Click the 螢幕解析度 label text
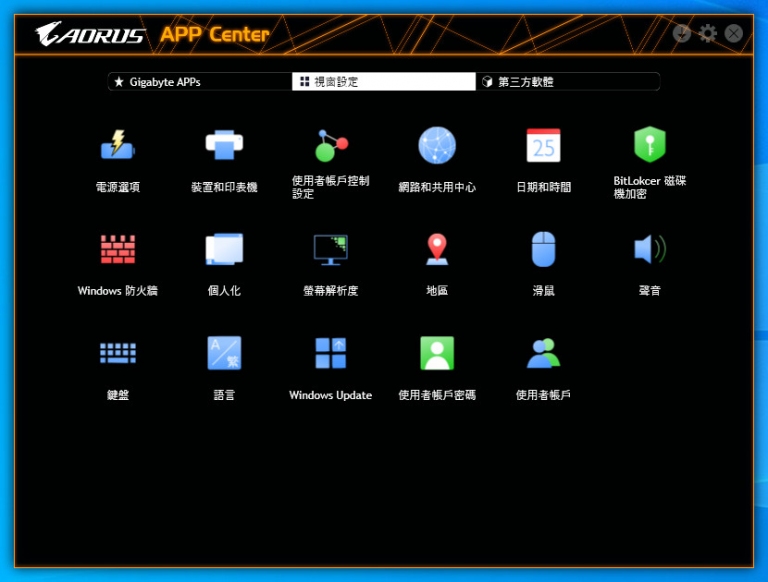The width and height of the screenshot is (768, 582). [x=331, y=291]
